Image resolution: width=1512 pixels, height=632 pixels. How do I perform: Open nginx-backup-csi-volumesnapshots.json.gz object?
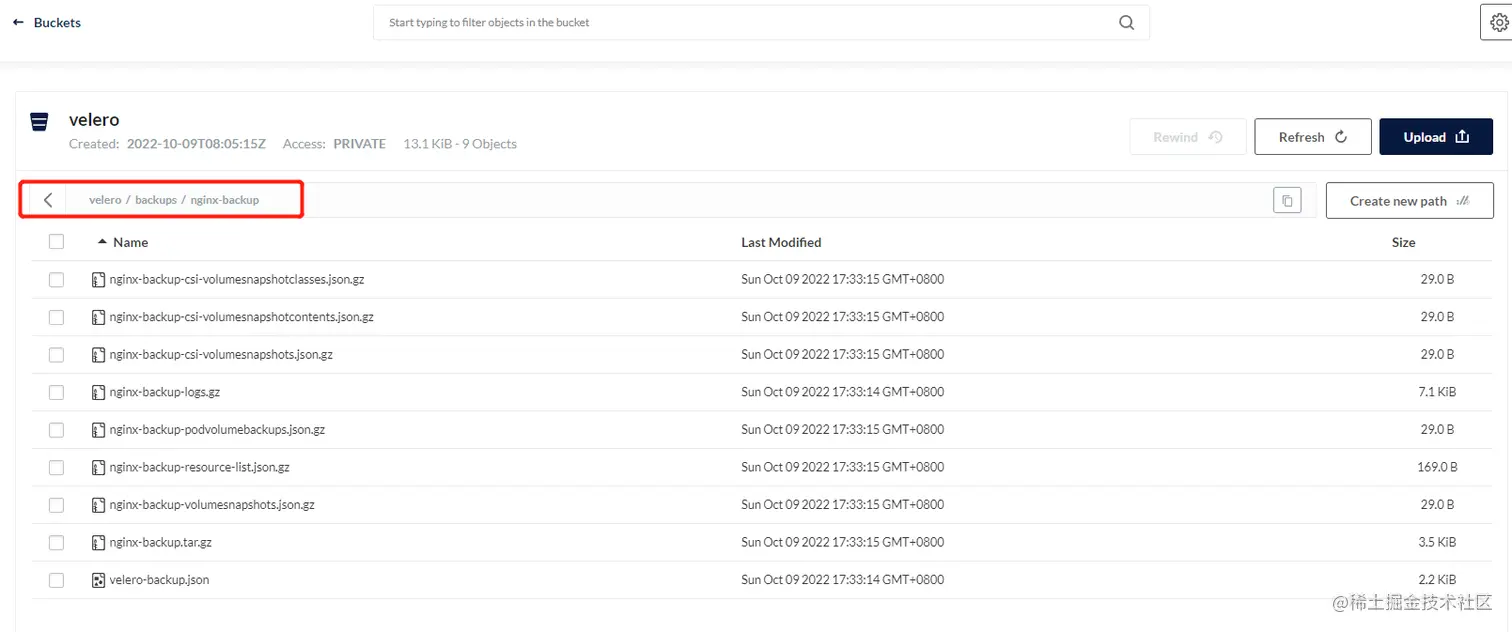[x=221, y=355]
